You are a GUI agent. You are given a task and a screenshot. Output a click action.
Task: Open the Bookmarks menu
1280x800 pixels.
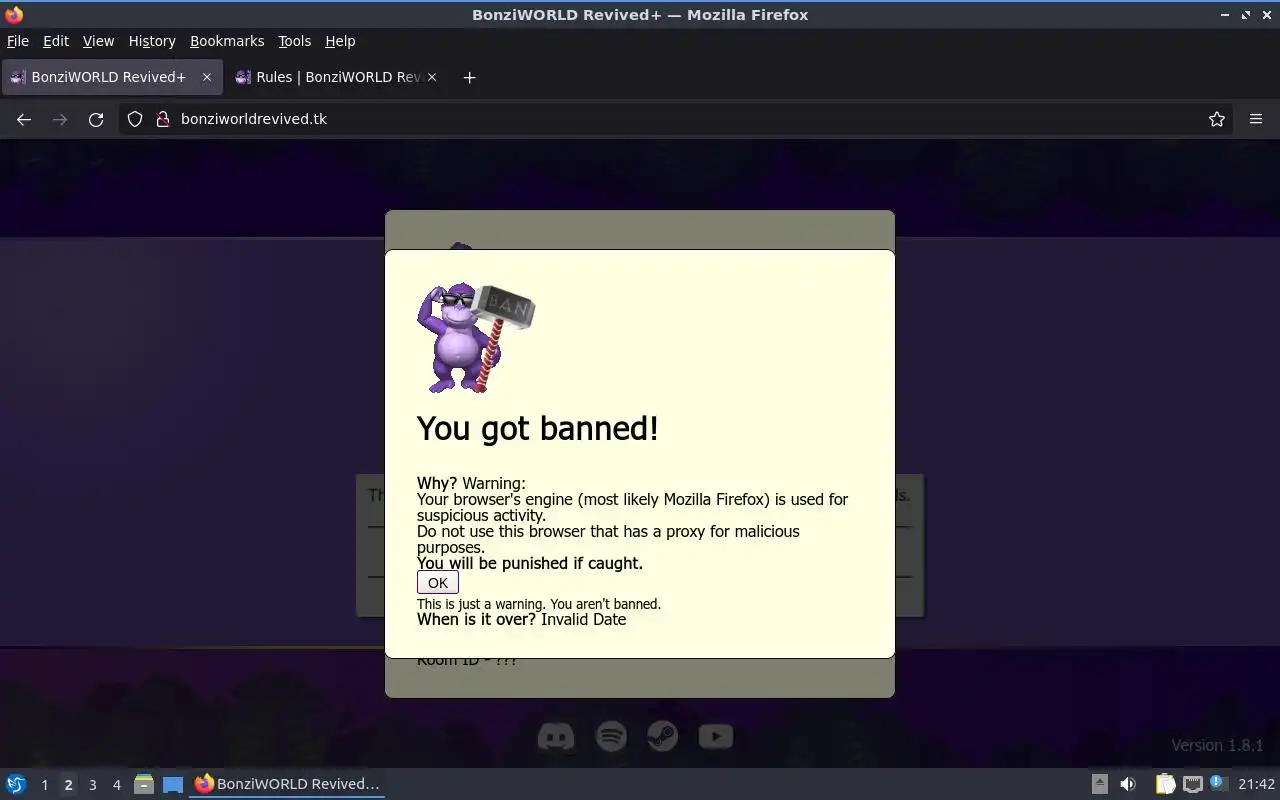[227, 41]
